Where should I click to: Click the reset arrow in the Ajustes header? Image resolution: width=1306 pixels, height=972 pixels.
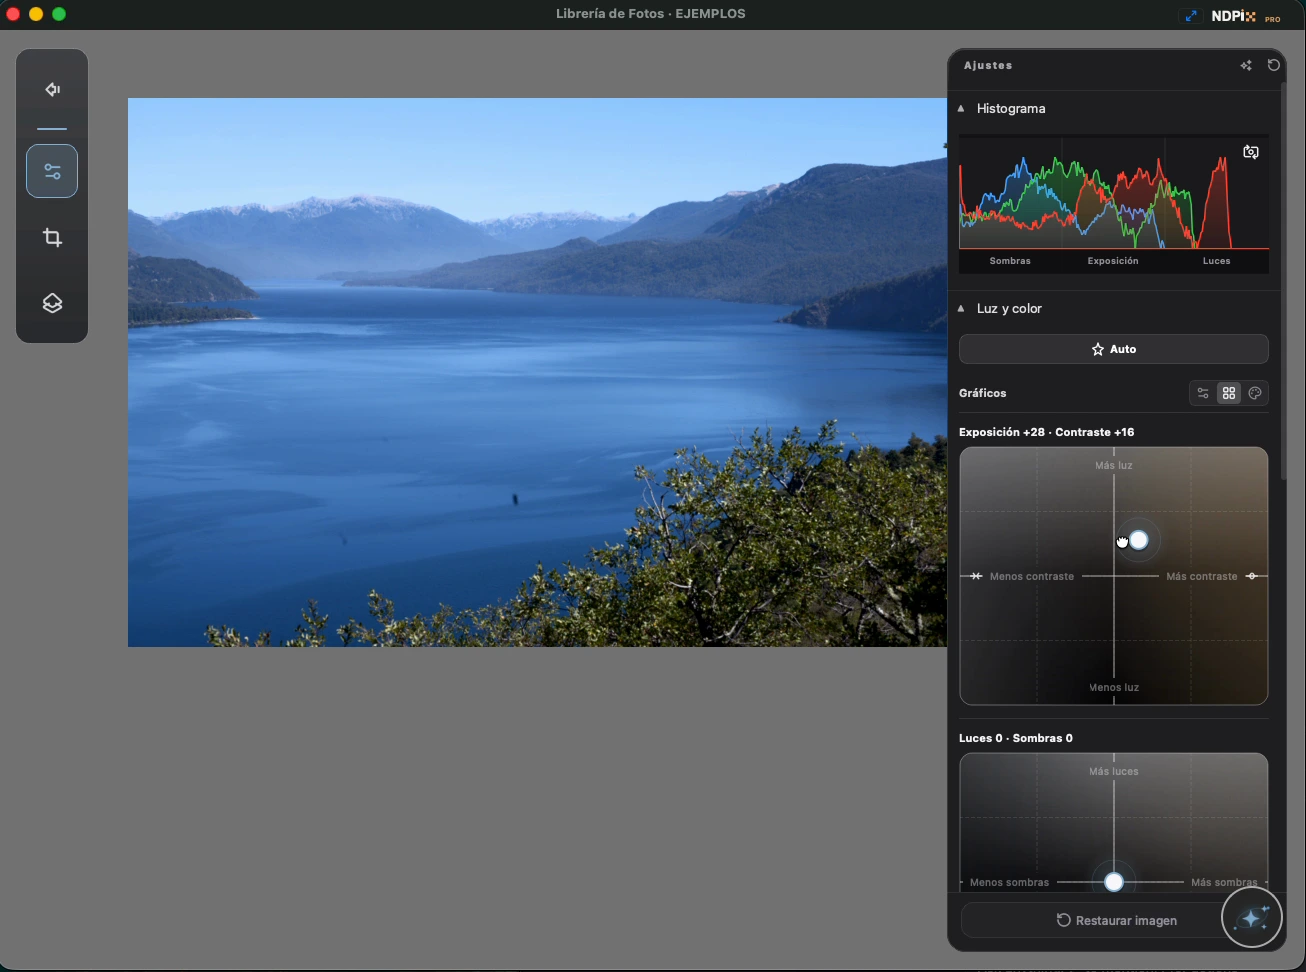[x=1274, y=65]
